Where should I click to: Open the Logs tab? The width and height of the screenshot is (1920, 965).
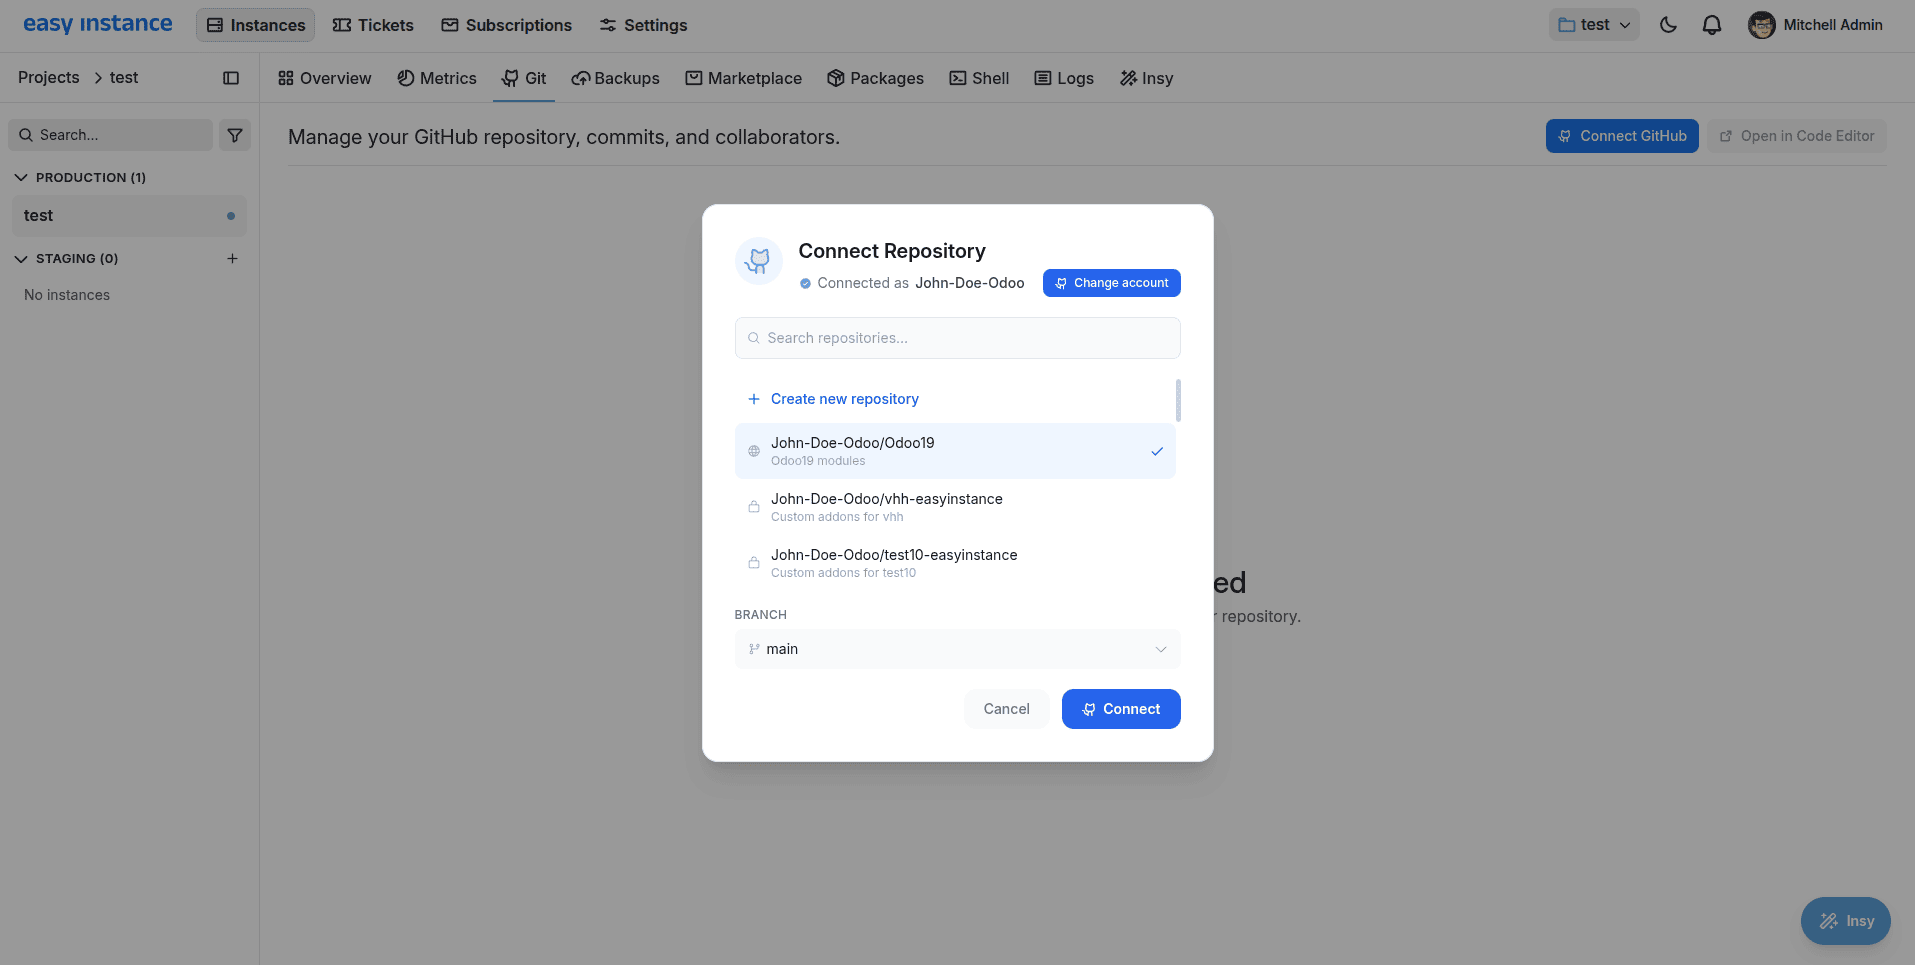coord(1064,78)
